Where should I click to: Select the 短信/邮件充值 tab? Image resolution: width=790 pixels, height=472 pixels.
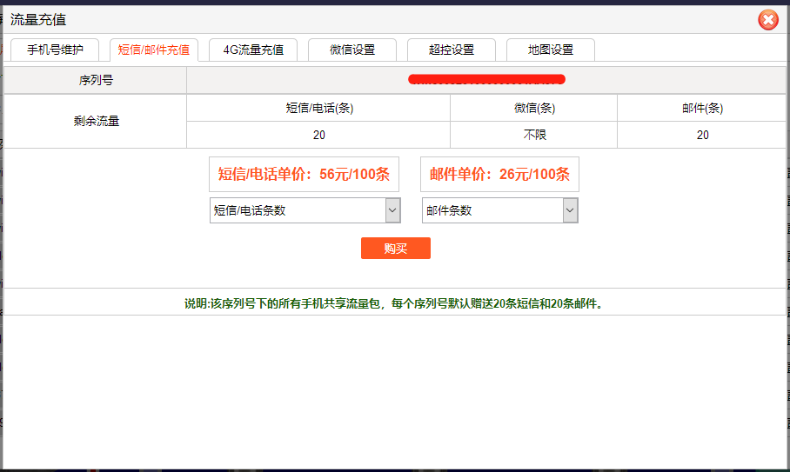(154, 50)
